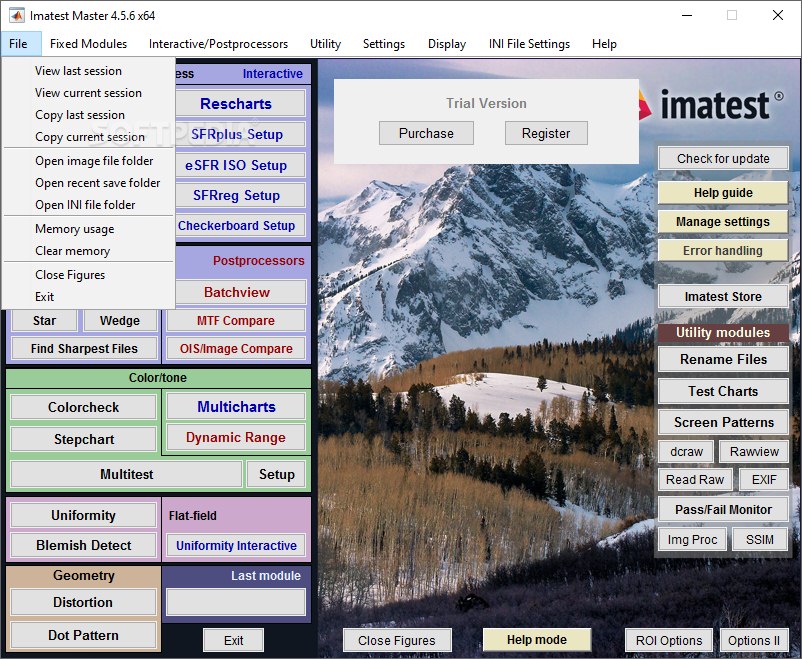
Task: Open the Dynamic Range module
Action: coord(236,437)
